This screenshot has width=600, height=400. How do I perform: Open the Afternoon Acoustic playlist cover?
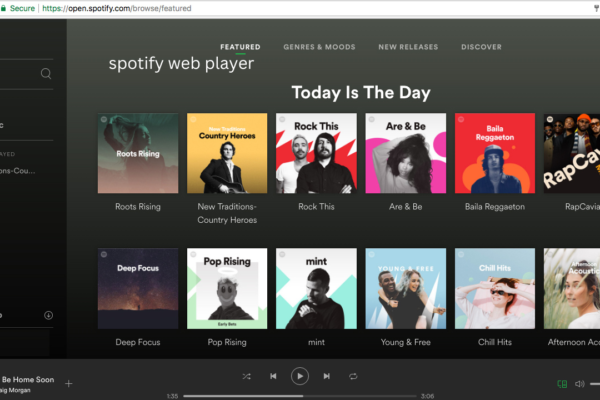[572, 288]
